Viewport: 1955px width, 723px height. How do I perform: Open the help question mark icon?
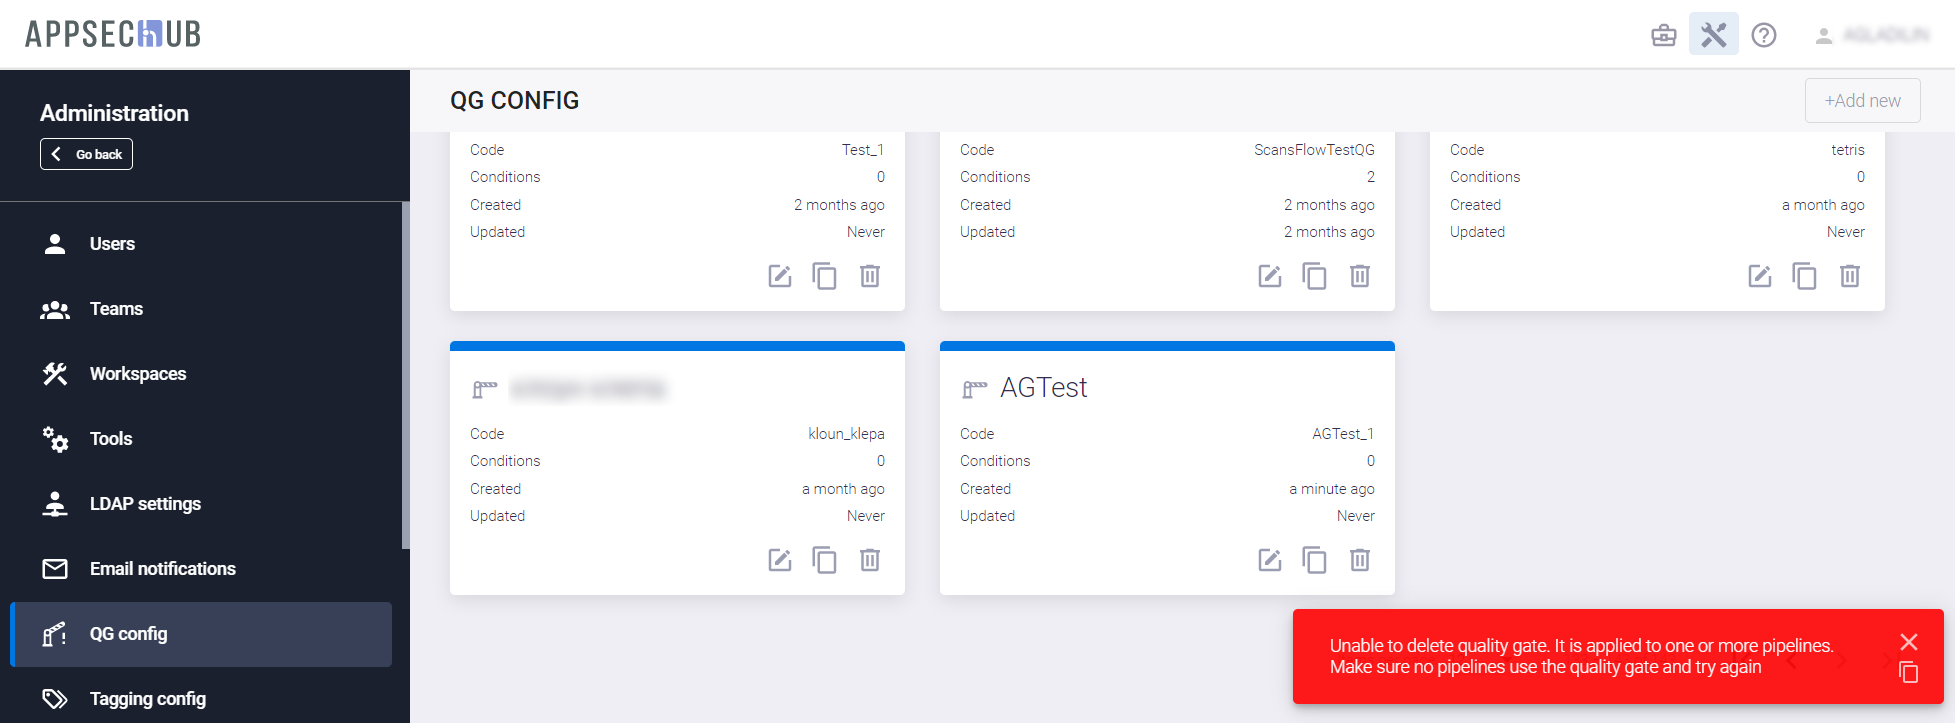click(1764, 35)
